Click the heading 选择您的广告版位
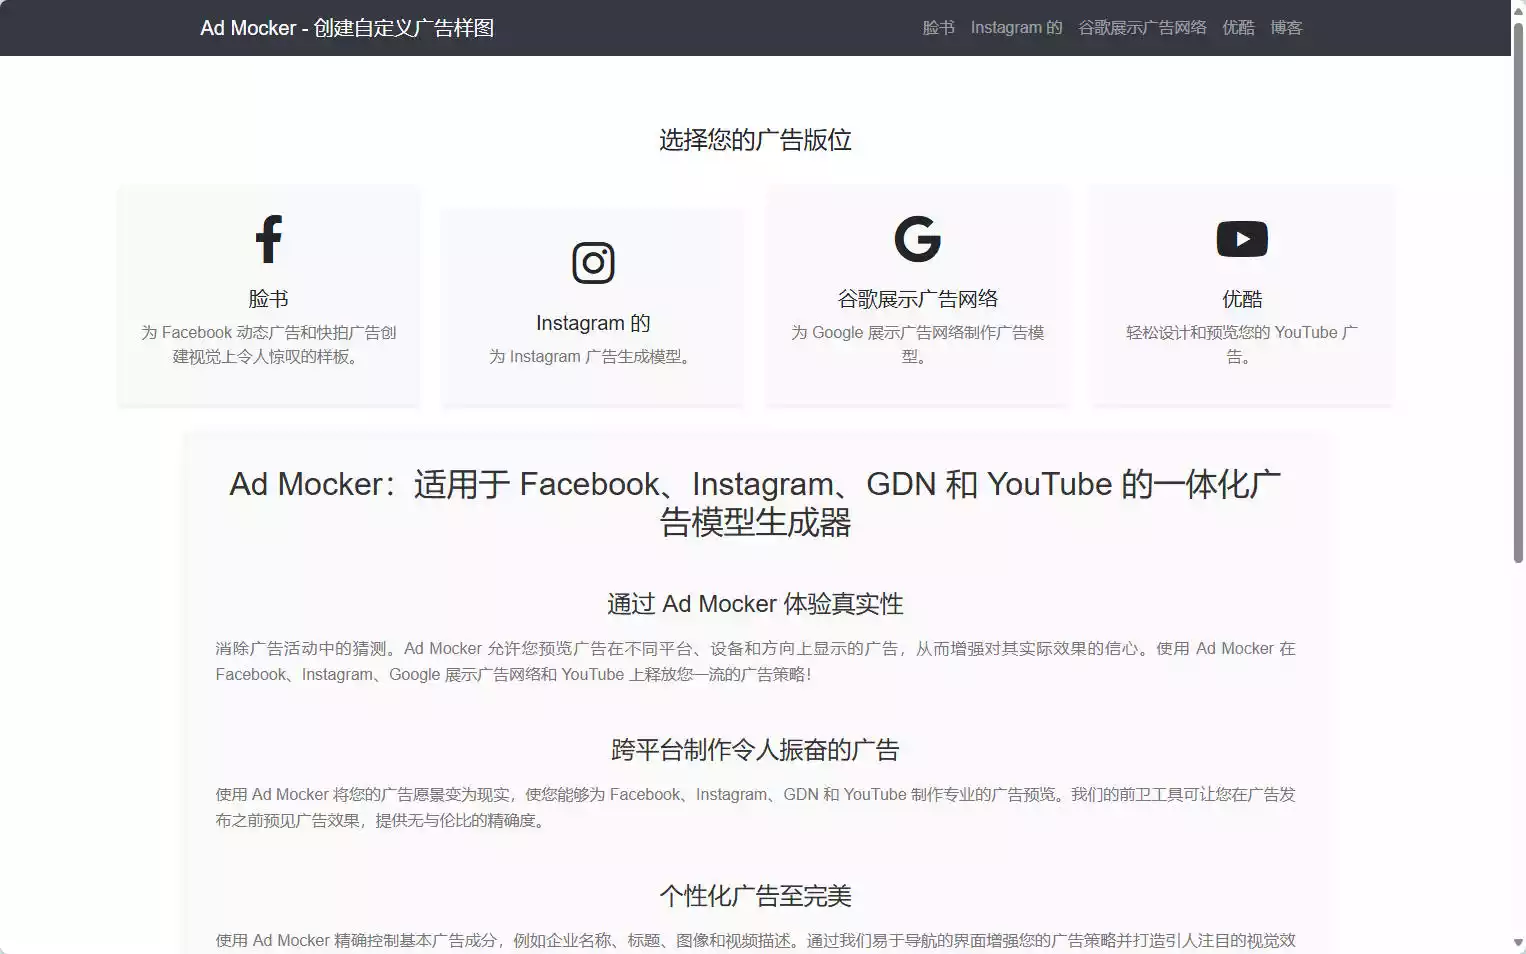Screen dimensions: 1526x954 755,140
